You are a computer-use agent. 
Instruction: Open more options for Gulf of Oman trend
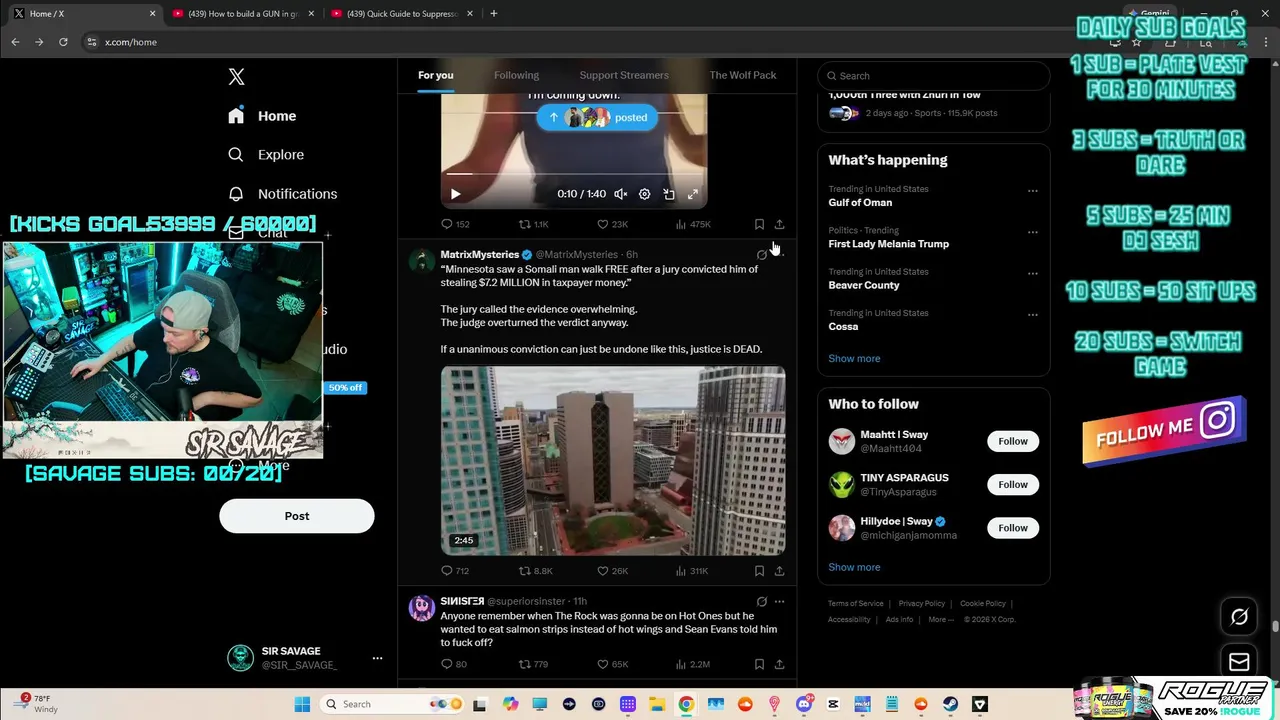coord(1033,191)
